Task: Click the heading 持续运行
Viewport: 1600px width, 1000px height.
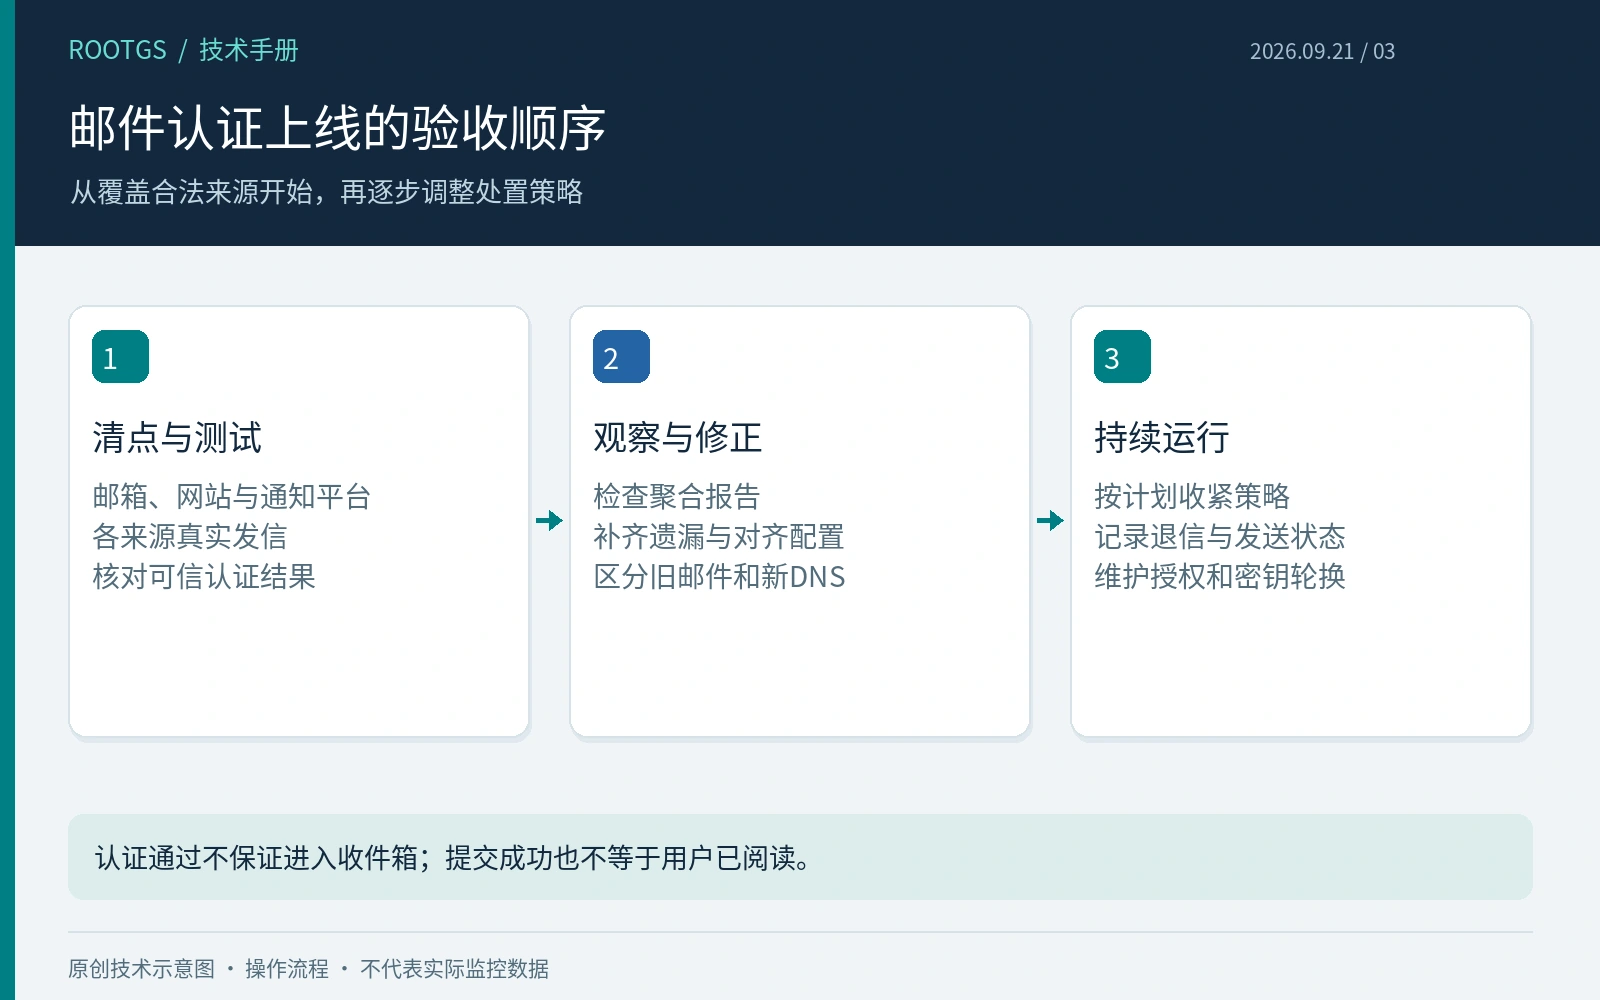Action: 1162,437
